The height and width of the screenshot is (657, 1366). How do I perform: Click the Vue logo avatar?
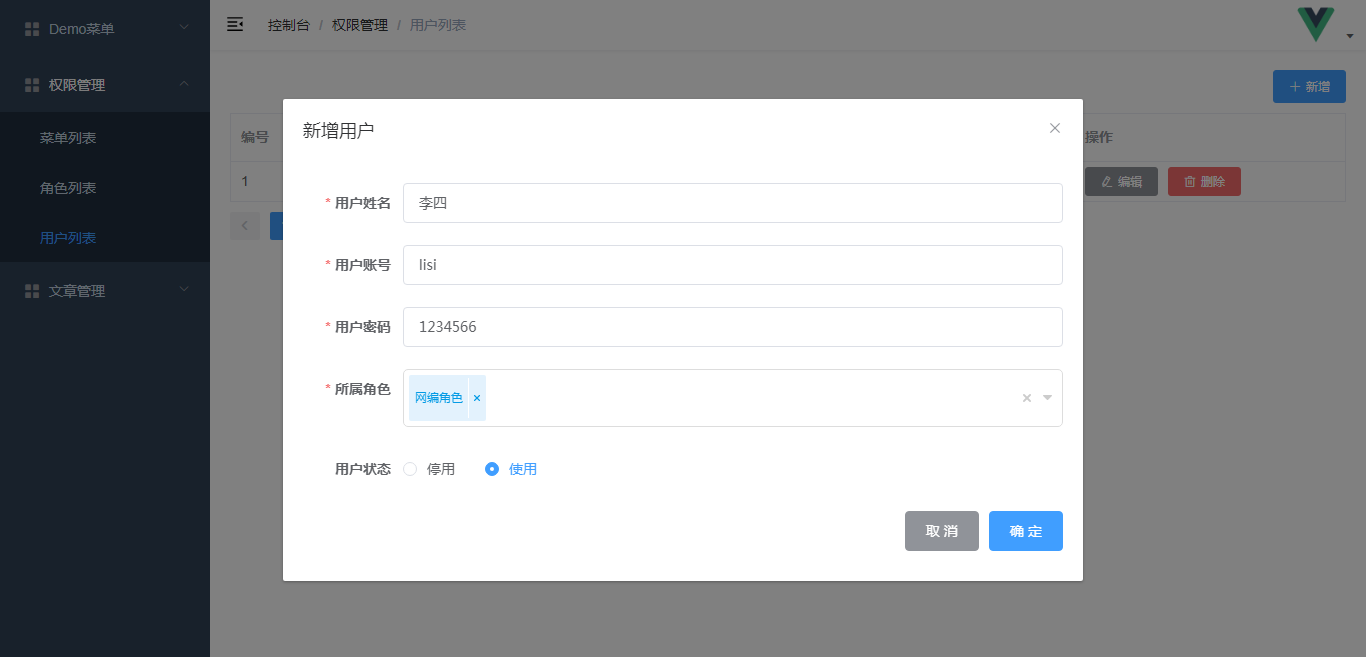click(1315, 24)
